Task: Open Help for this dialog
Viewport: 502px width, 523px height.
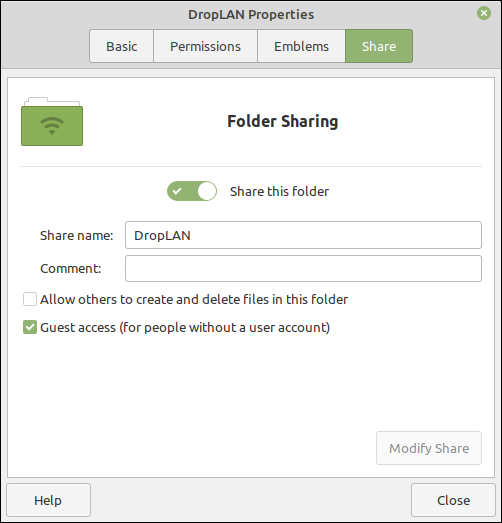Action: tap(48, 500)
